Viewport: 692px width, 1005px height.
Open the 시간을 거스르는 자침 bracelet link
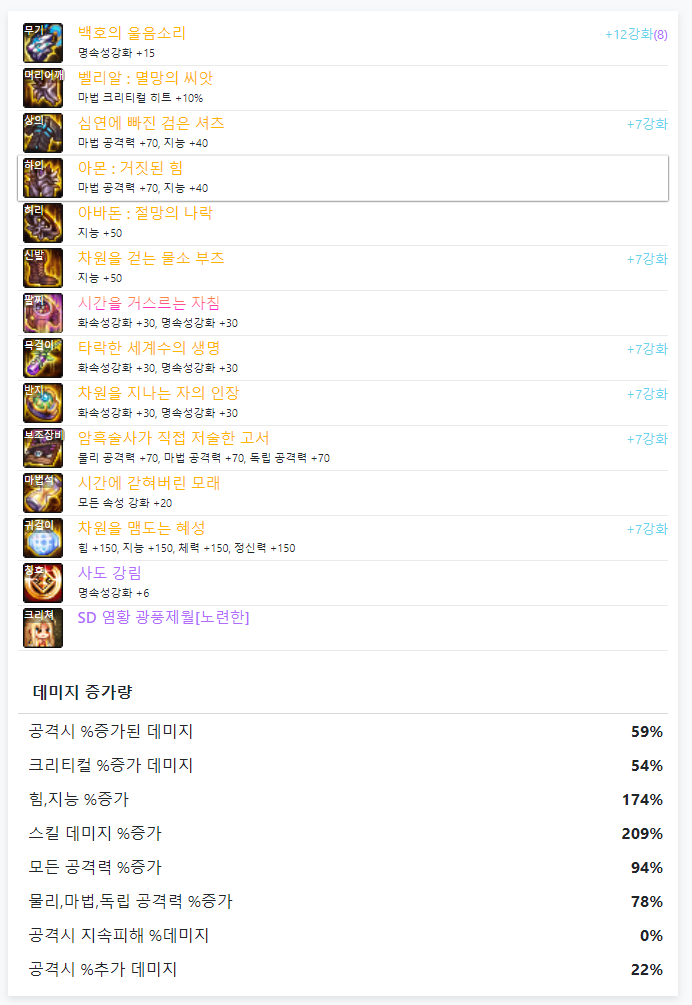point(149,303)
